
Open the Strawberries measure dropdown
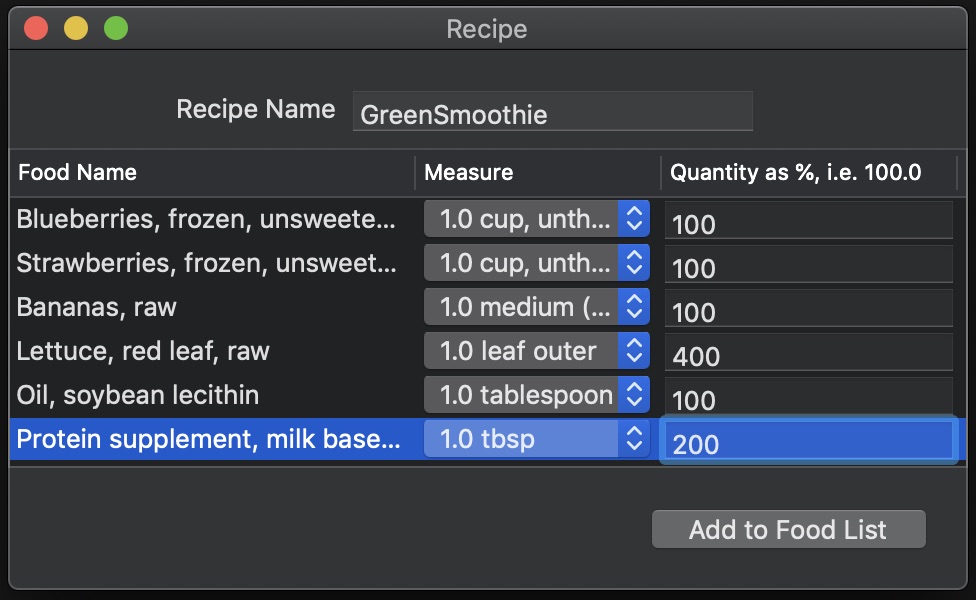537,263
